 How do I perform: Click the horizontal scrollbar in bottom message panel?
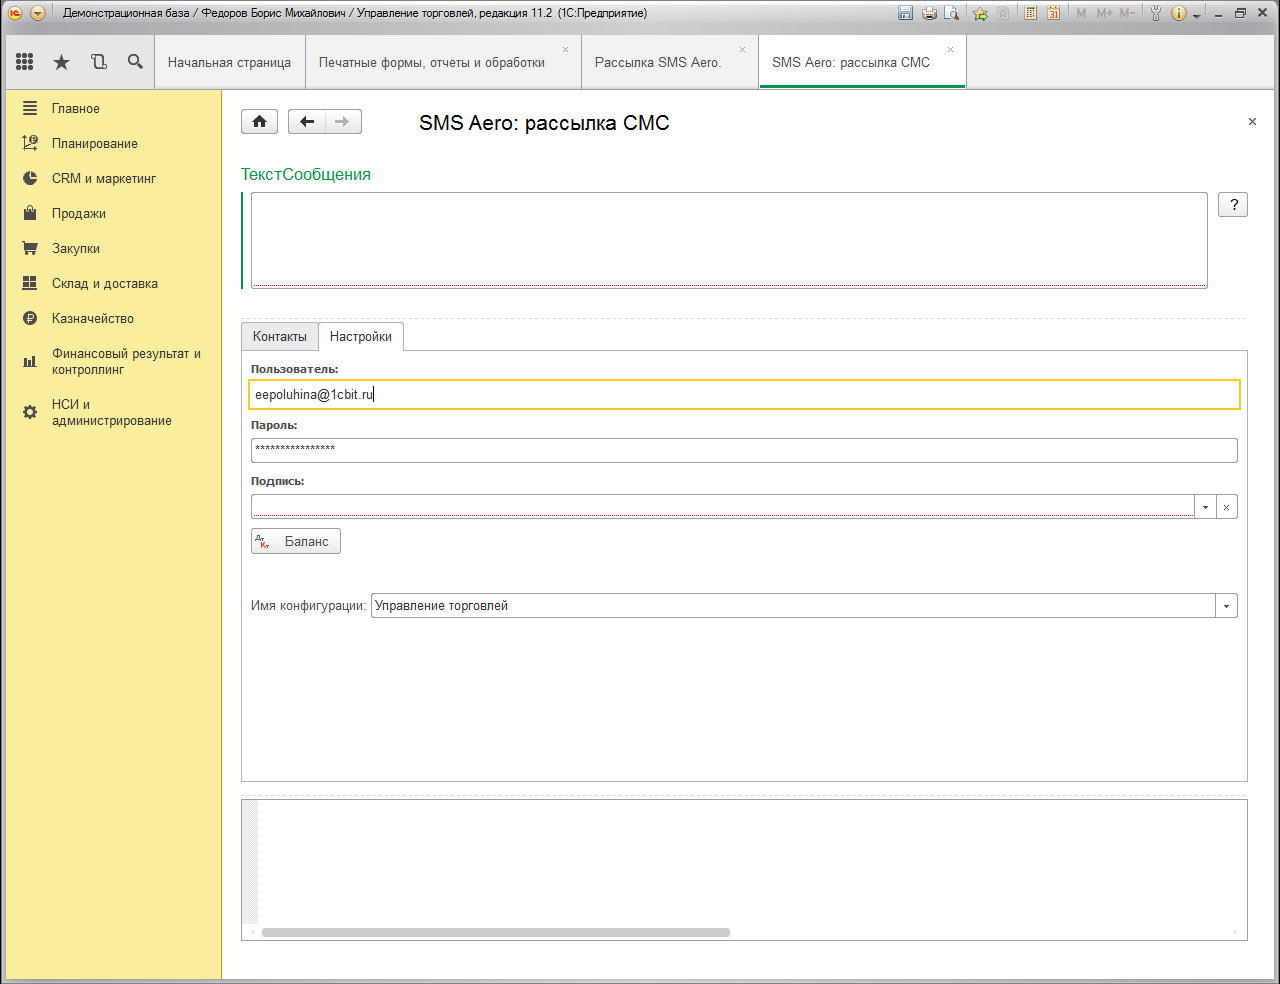496,932
